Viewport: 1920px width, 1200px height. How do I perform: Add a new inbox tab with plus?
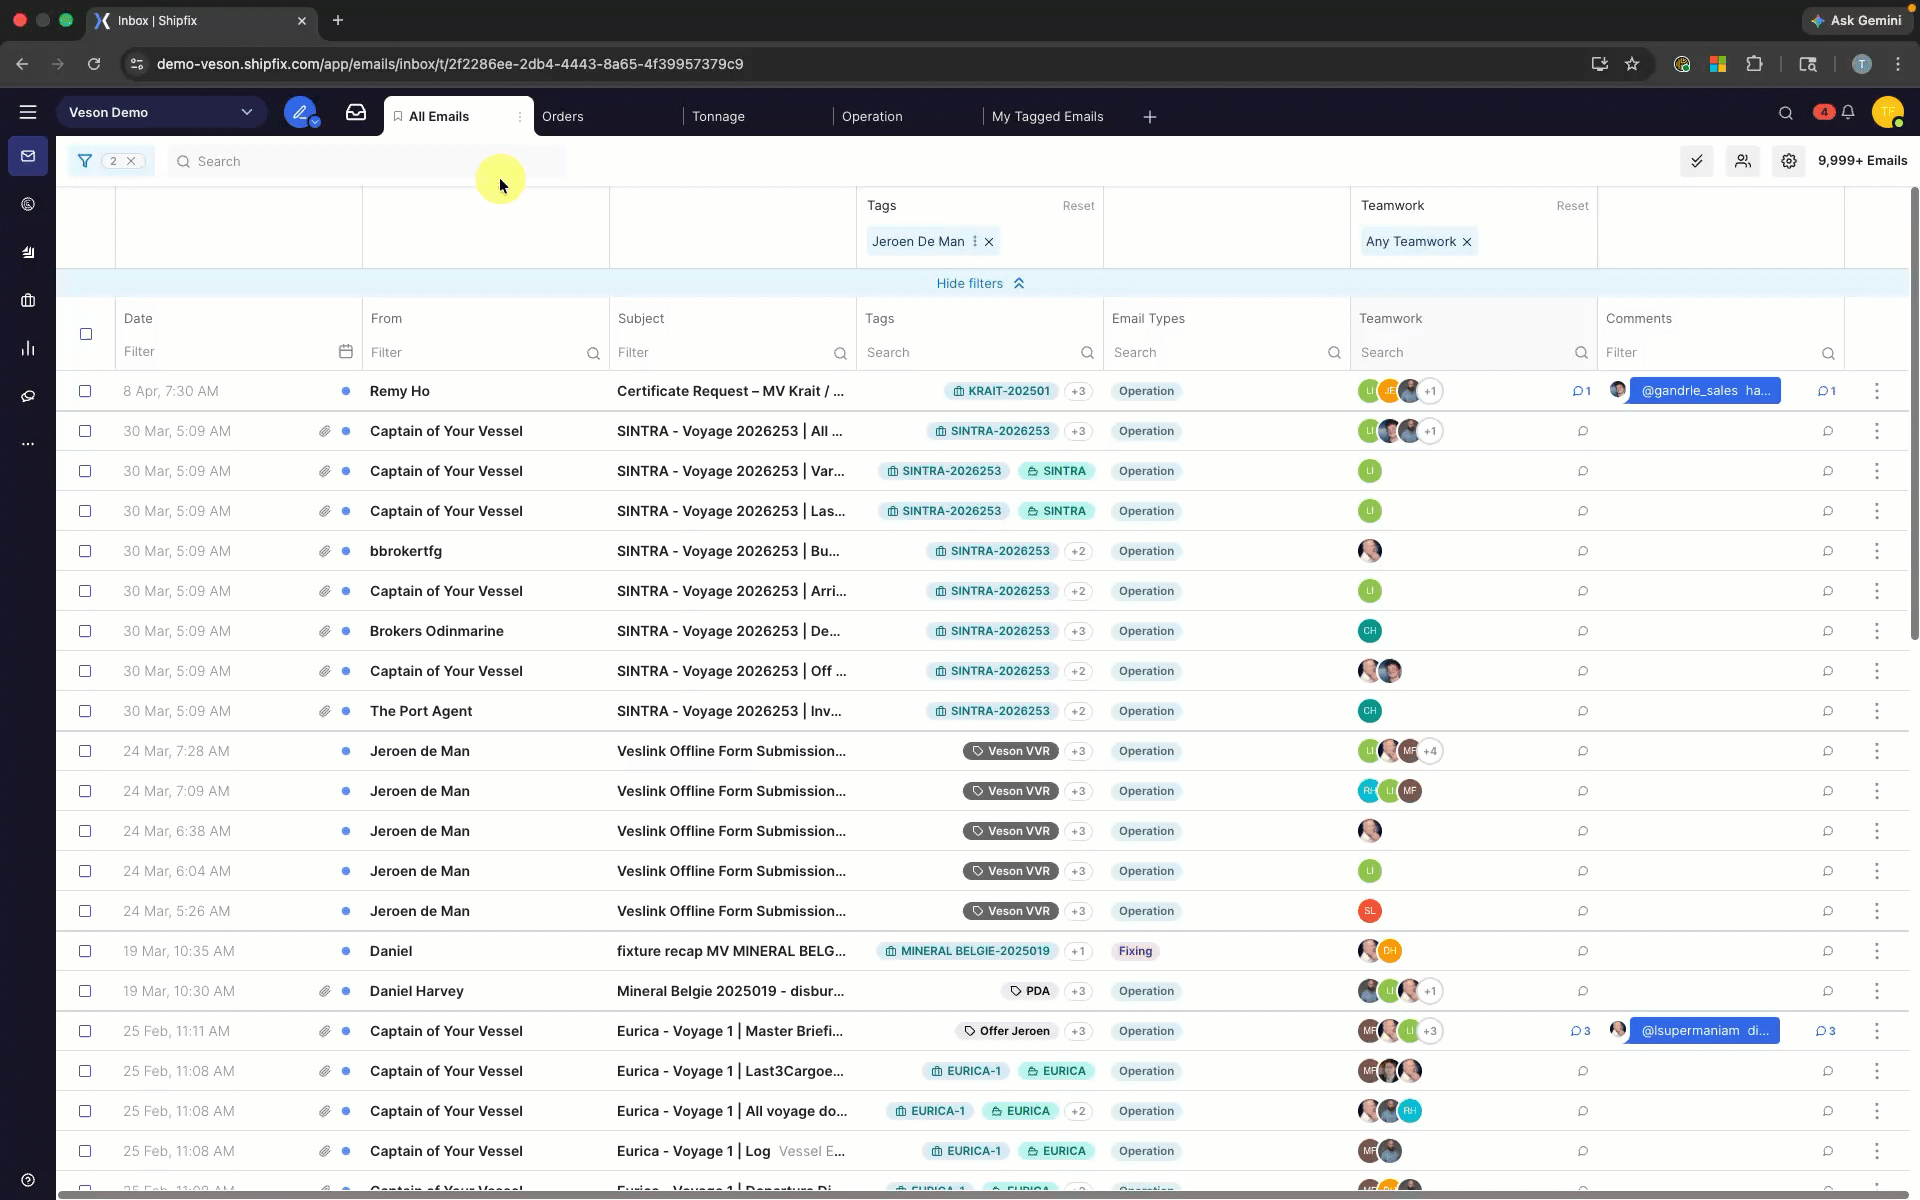coord(1150,117)
